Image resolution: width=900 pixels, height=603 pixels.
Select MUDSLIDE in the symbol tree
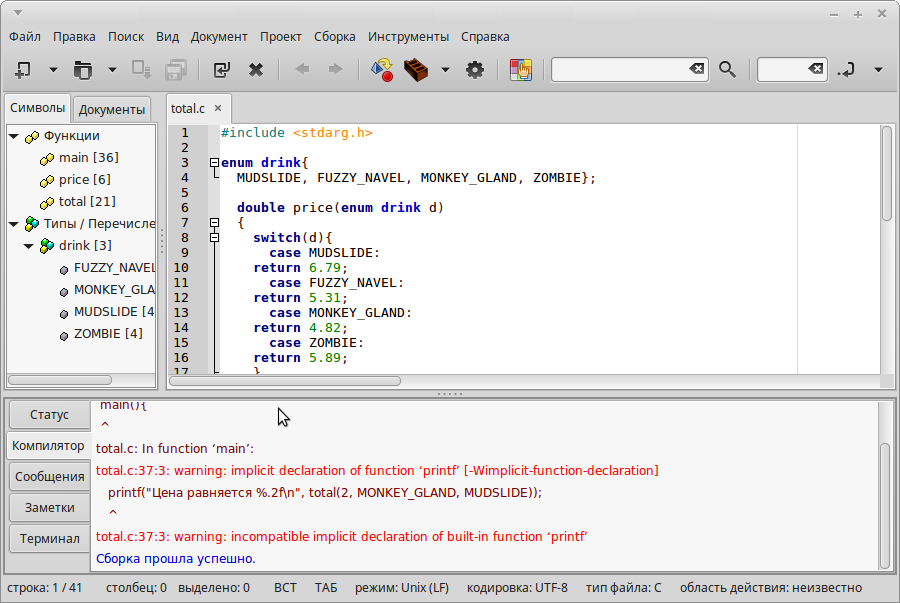point(114,312)
